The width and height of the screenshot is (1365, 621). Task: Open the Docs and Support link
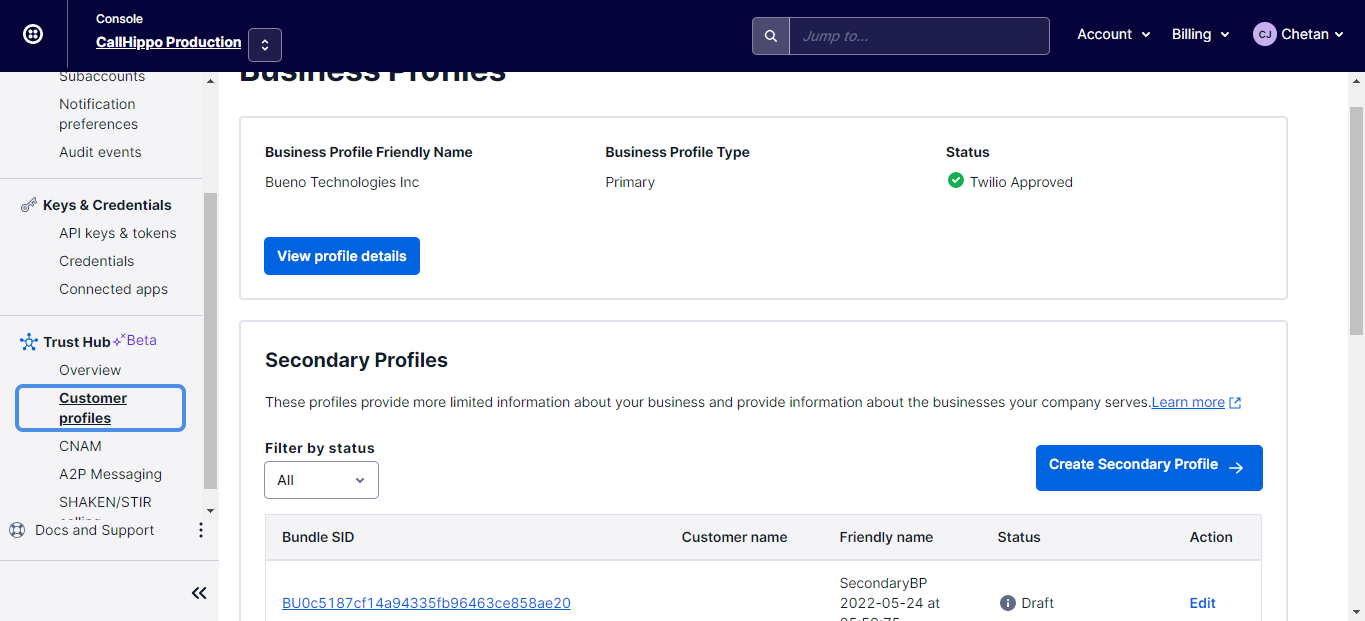pos(94,530)
